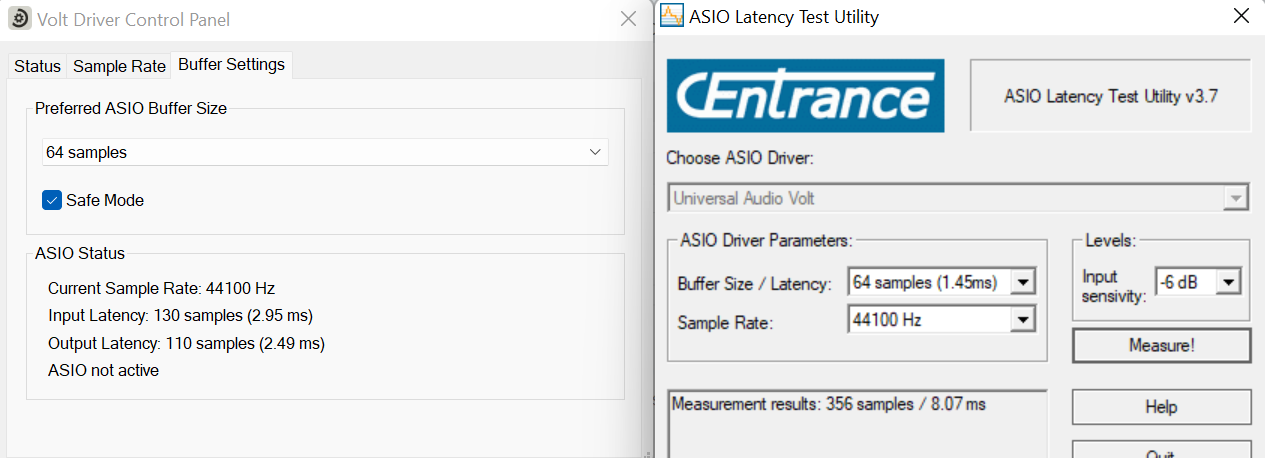Click the Measure! button
Screen dimensions: 1265x458
[x=1162, y=346]
